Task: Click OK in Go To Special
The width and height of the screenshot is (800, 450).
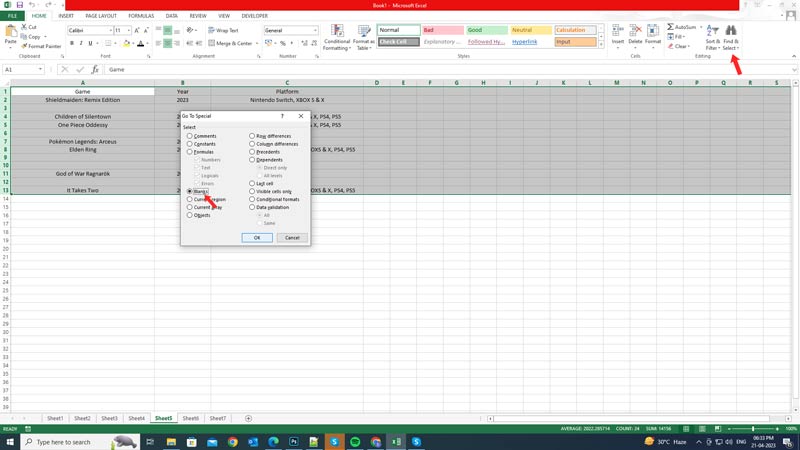Action: (x=257, y=238)
